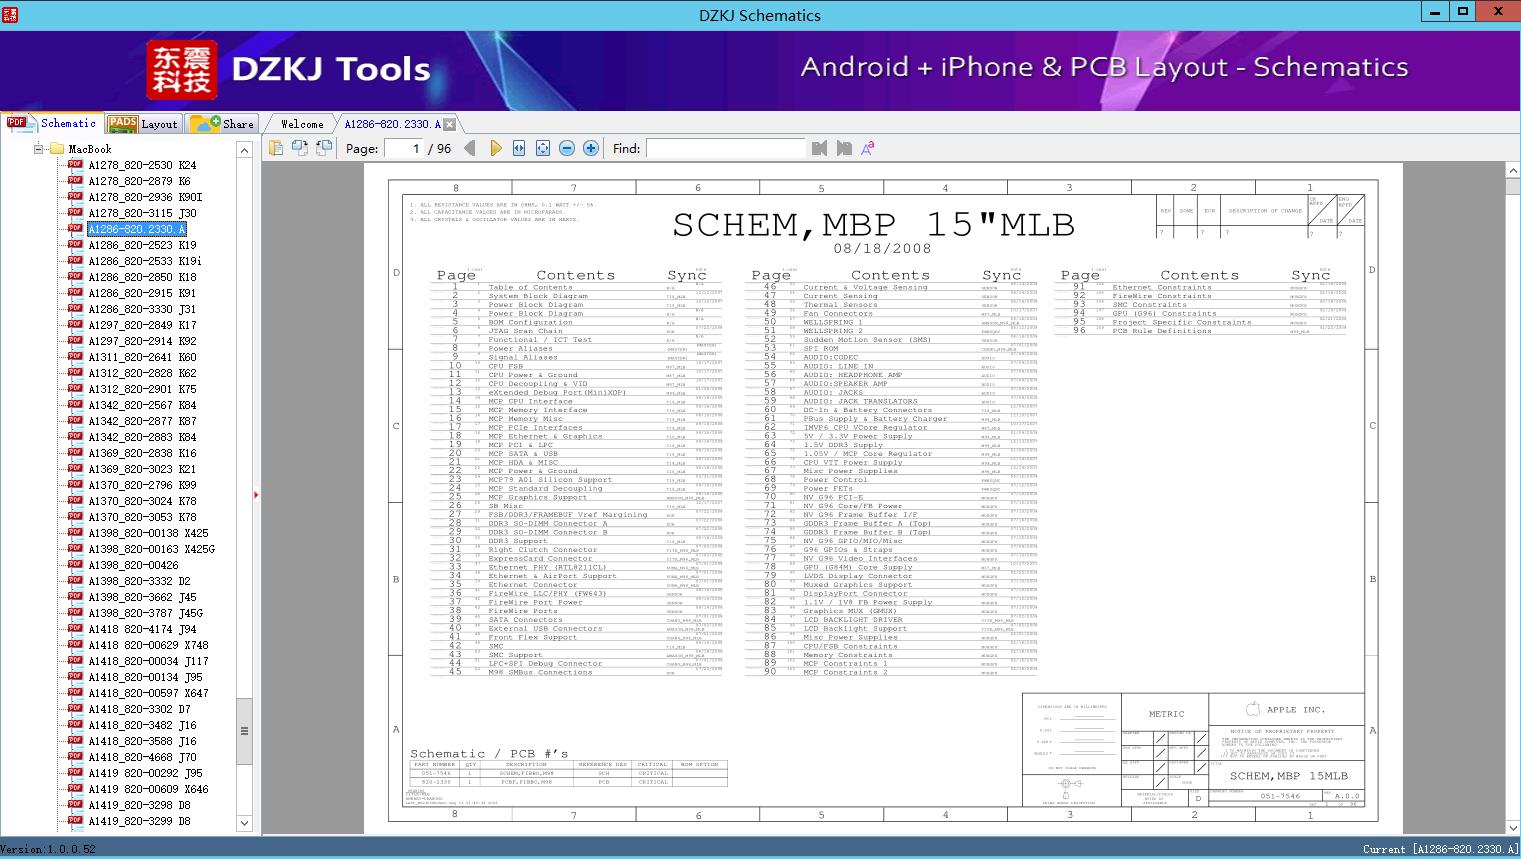Fit the page to width
The height and width of the screenshot is (859, 1521).
(519, 148)
